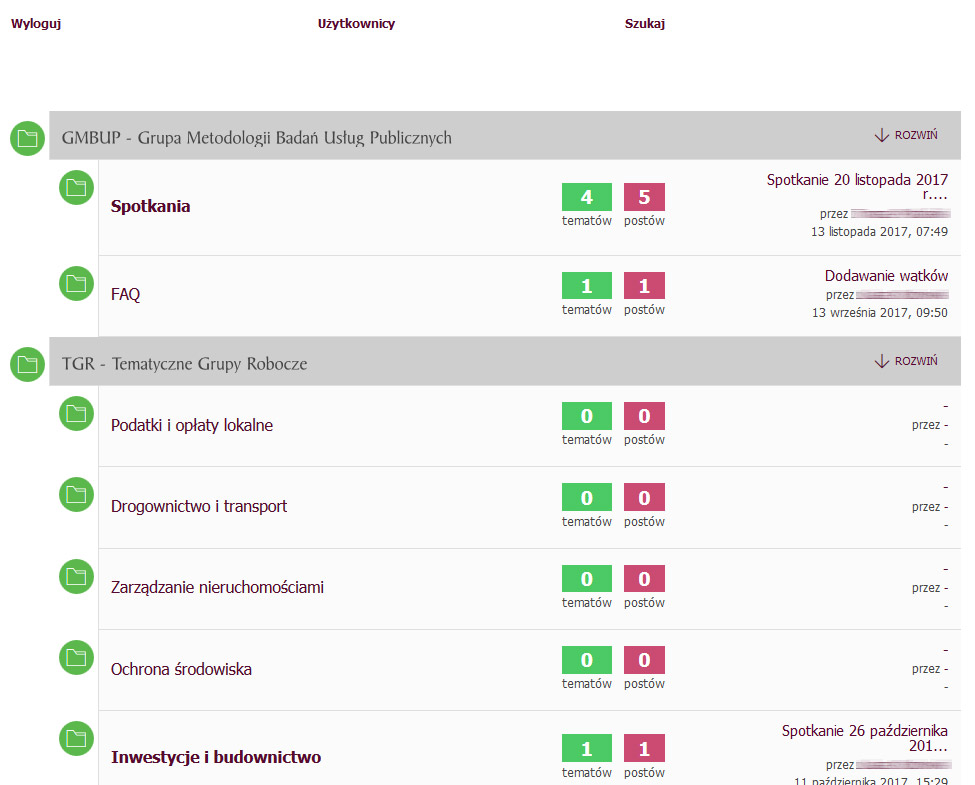This screenshot has height=785, width=975.
Task: Click folder icon for Ochrona środowiska
Action: tap(77, 657)
